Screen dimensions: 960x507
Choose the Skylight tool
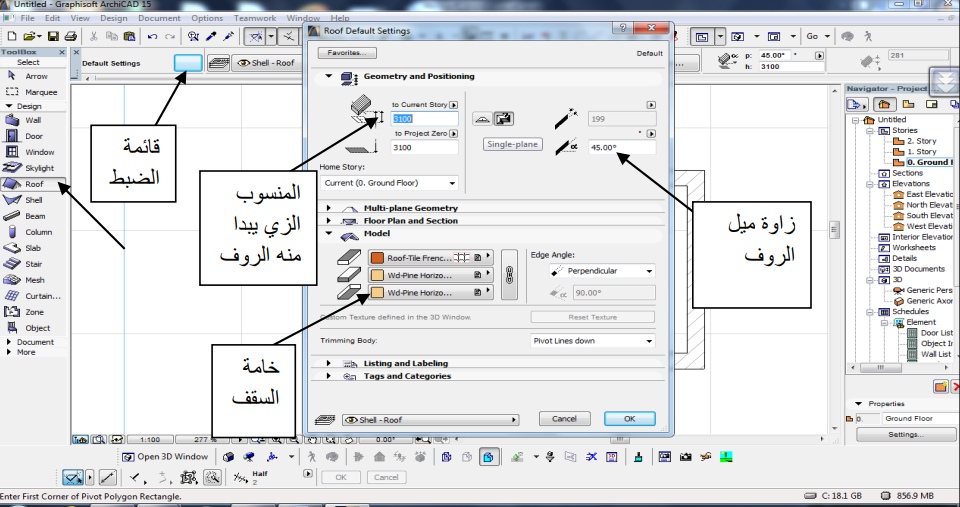32,168
